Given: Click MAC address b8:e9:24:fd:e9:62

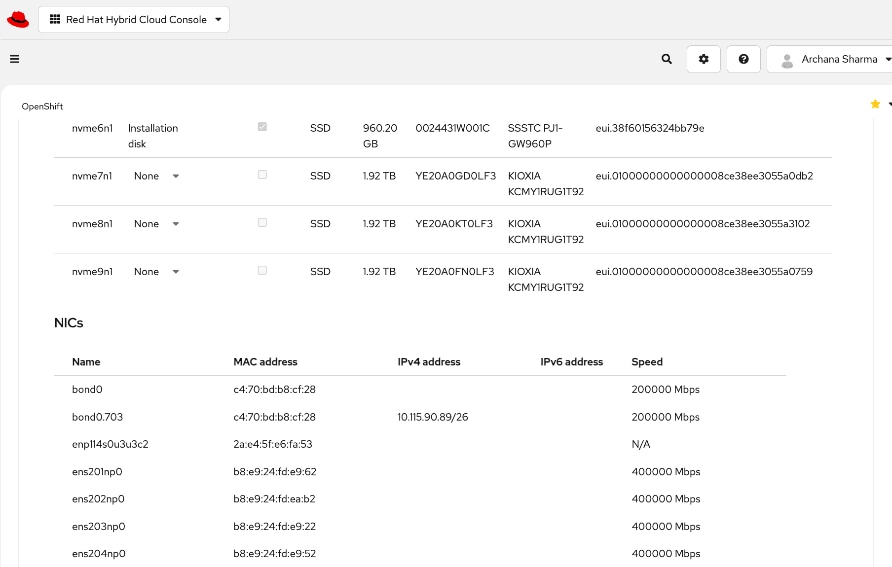Looking at the screenshot, I should point(275,471).
